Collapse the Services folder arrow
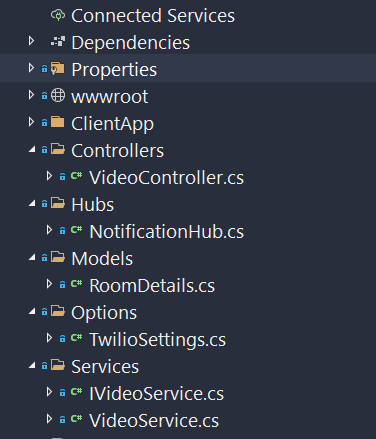376x439 pixels. click(32, 365)
